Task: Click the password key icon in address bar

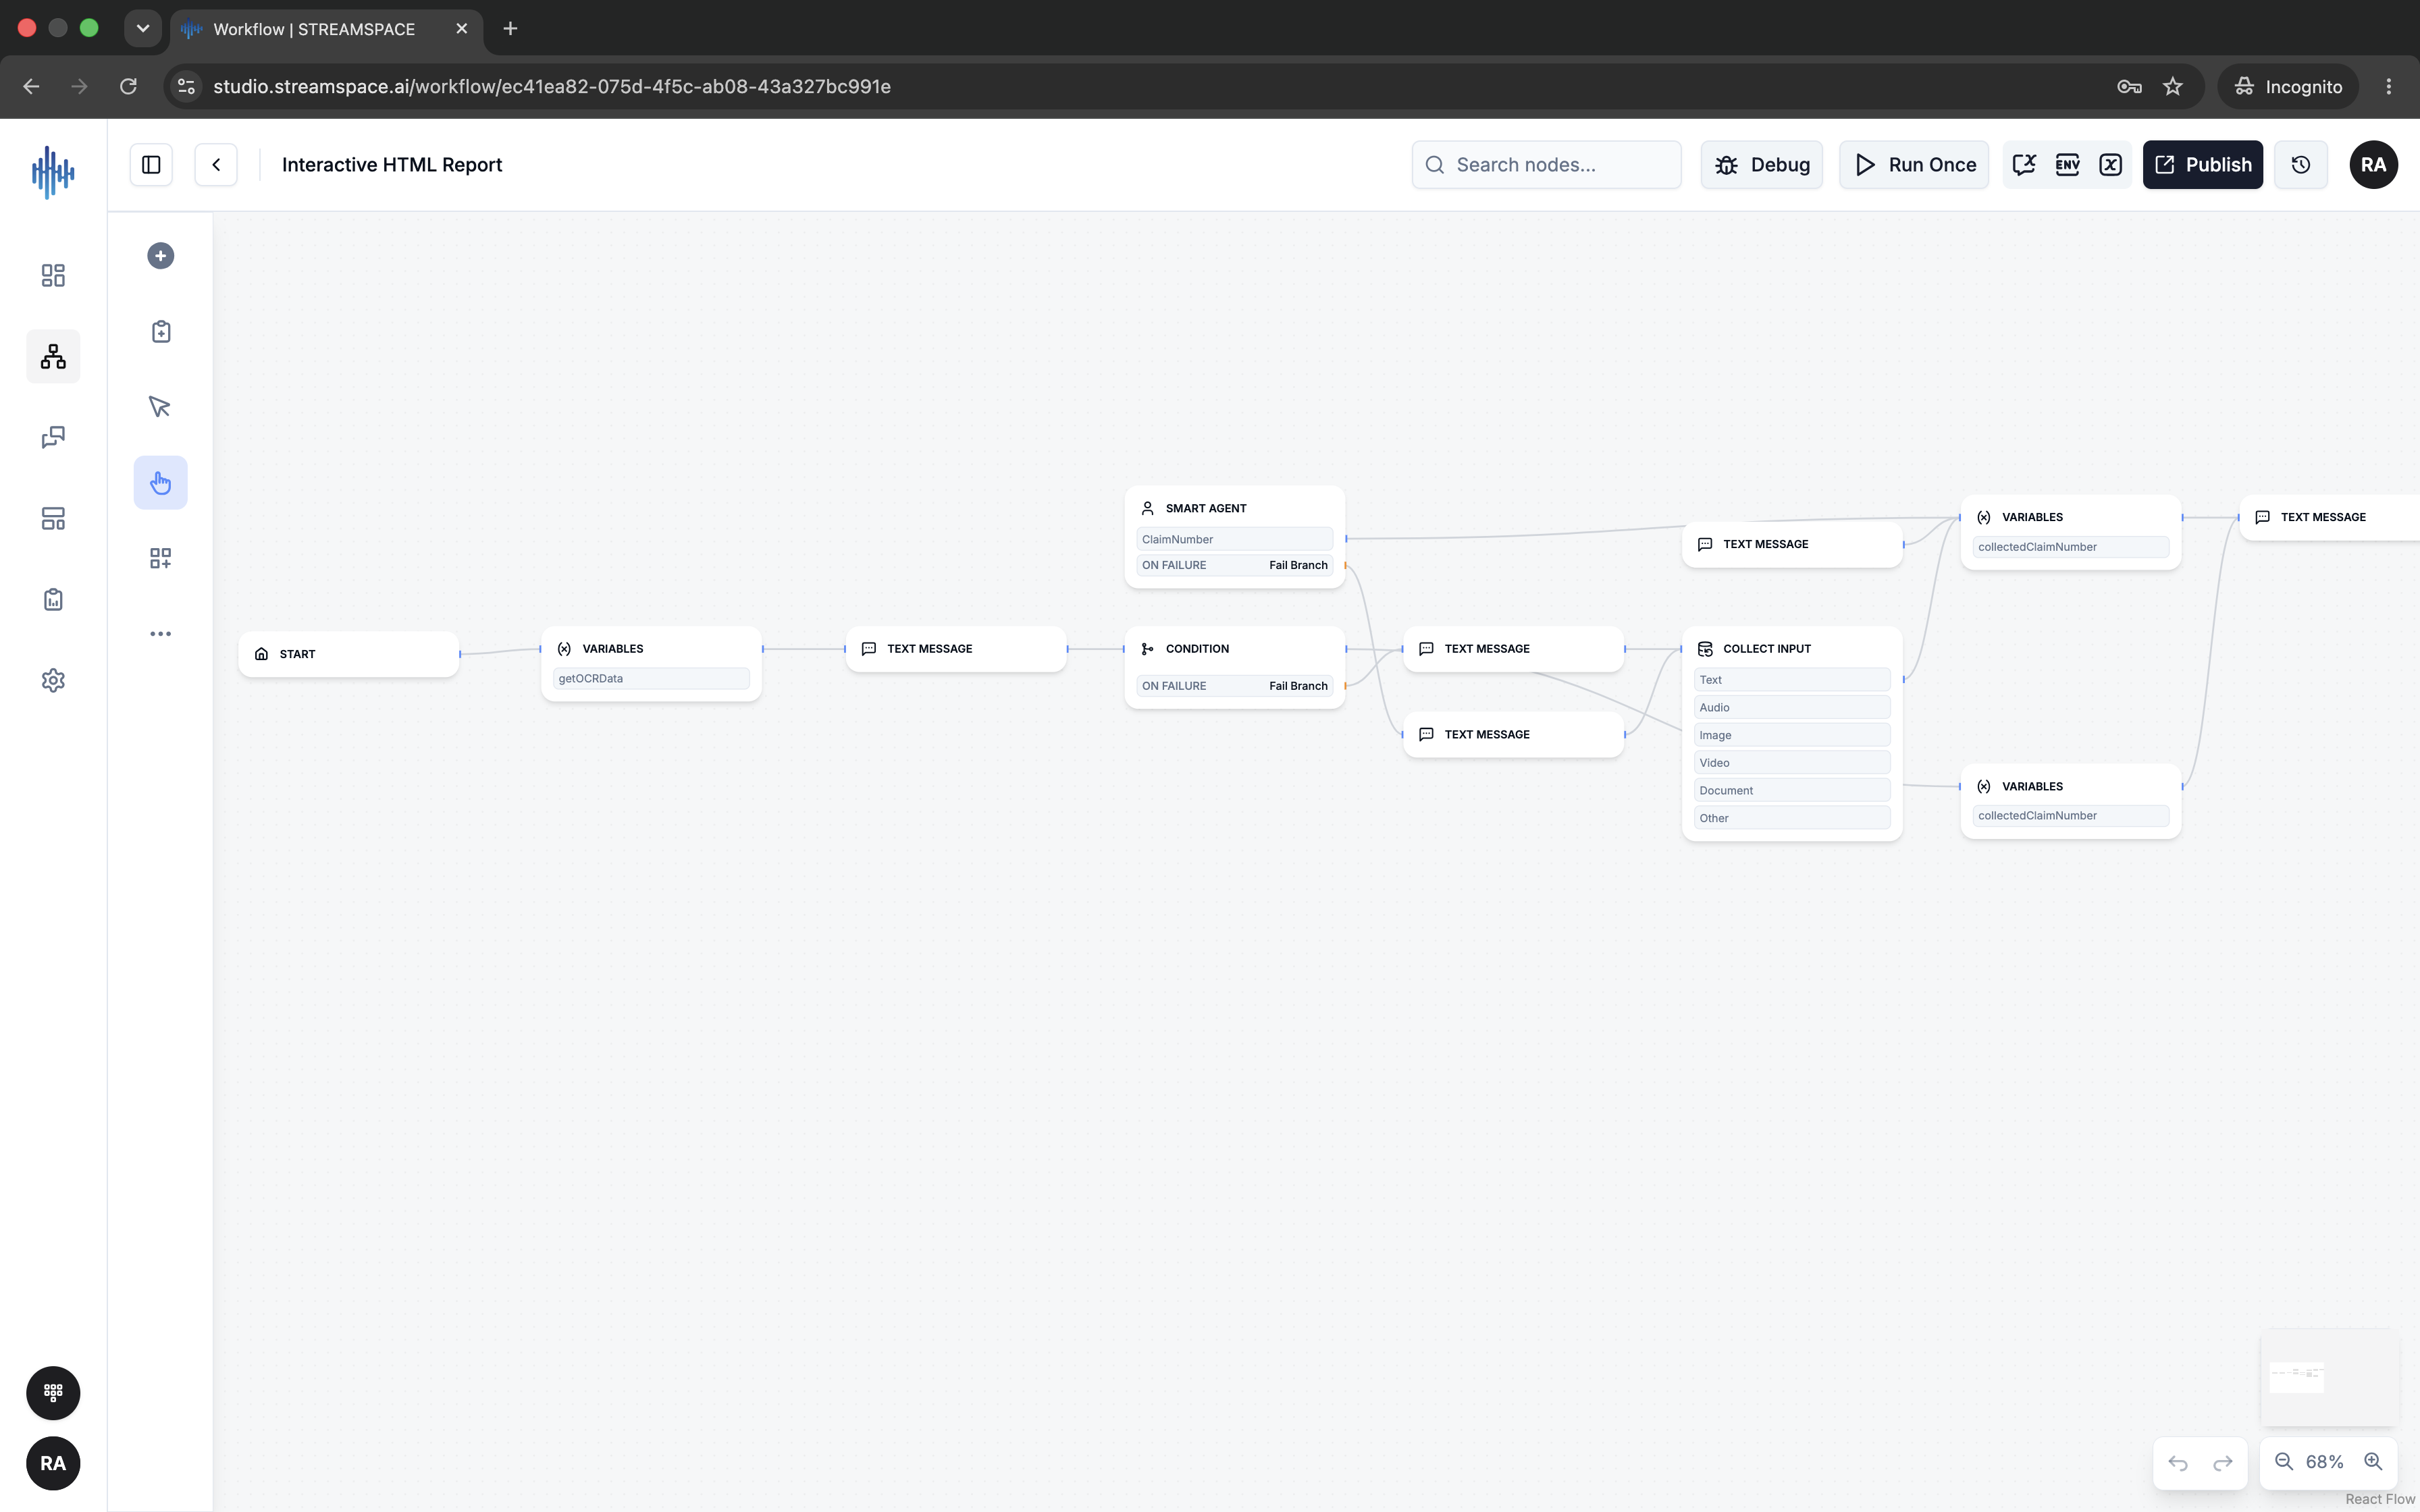Action: (2129, 86)
